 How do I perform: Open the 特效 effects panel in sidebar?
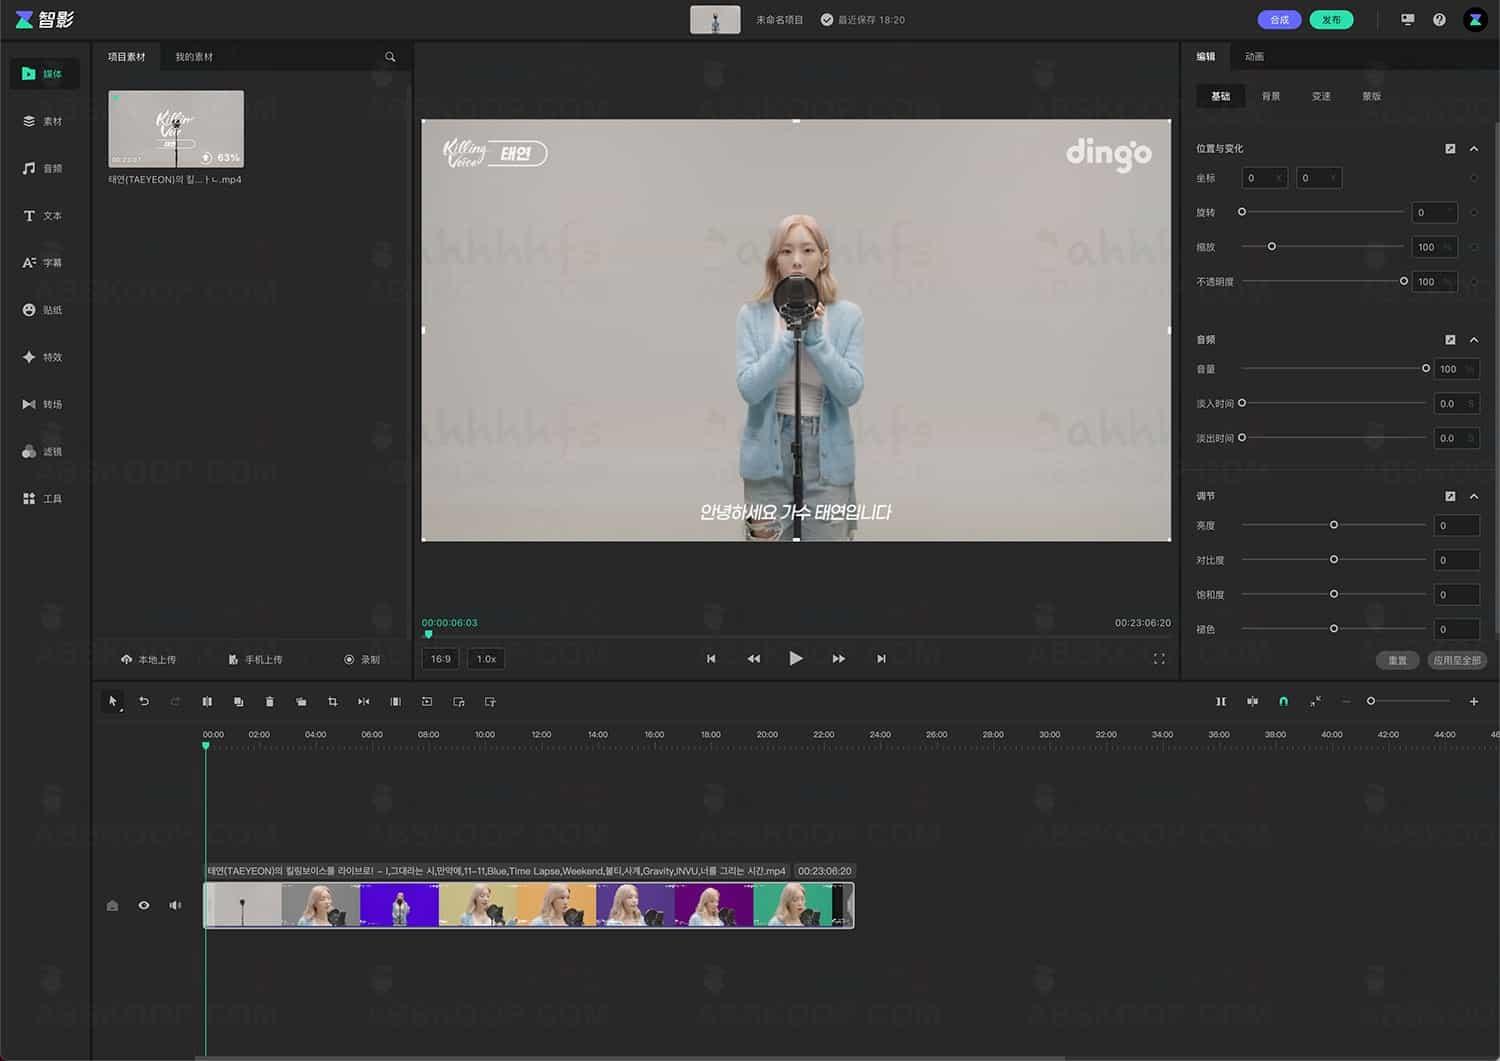click(x=43, y=357)
